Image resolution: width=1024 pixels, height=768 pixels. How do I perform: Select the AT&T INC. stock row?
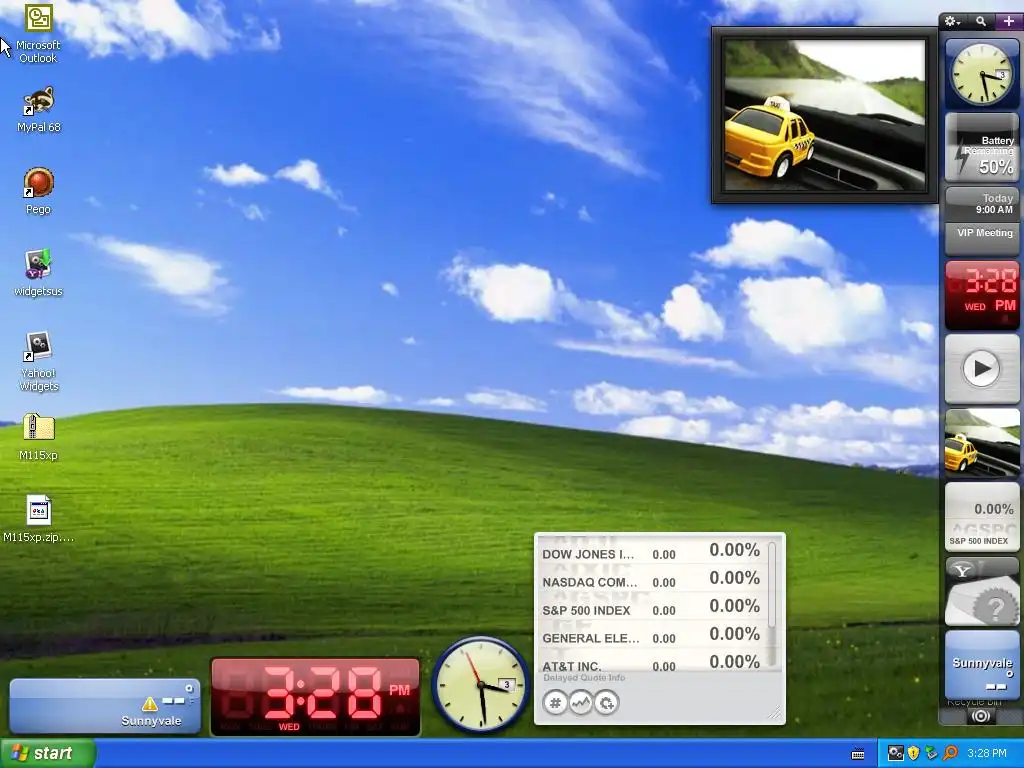(651, 664)
